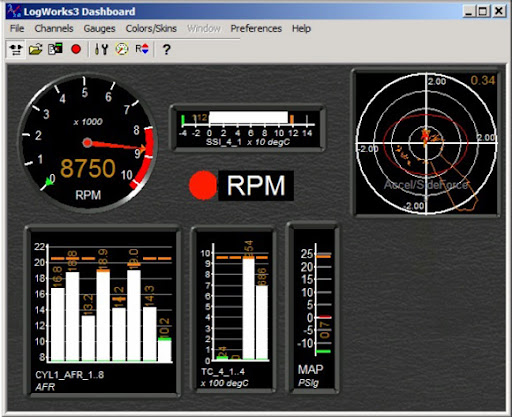Open the Channels menu
This screenshot has height=417, width=512.
[x=54, y=29]
